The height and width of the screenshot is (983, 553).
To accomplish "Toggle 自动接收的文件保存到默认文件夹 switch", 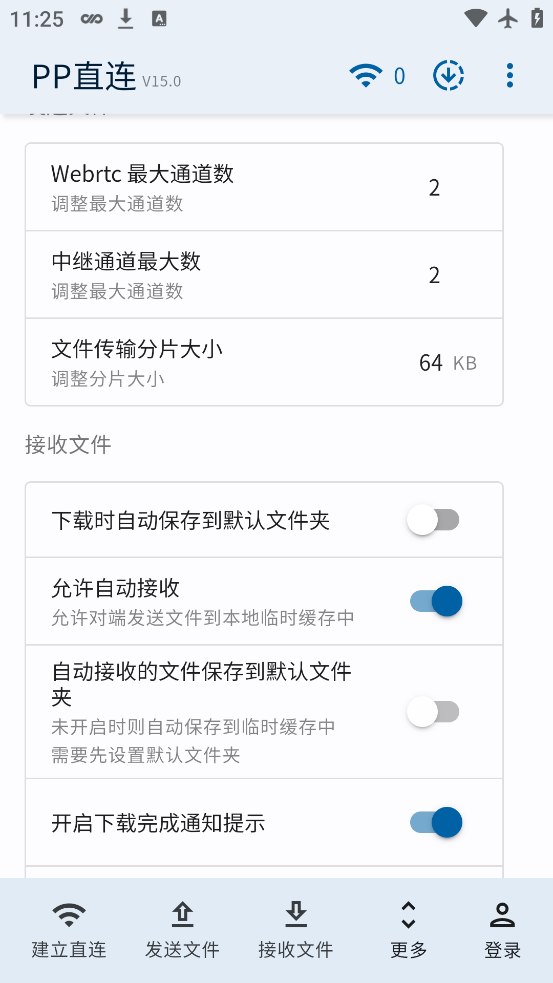I will click(433, 712).
